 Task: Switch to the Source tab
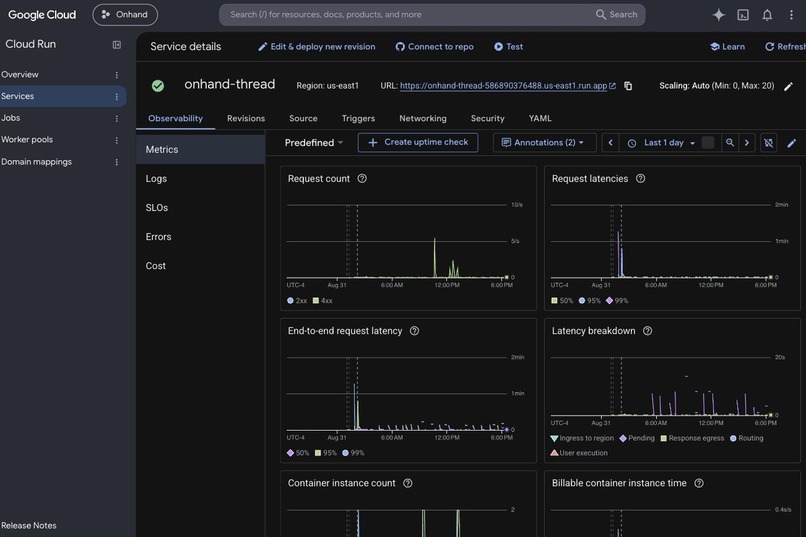303,119
